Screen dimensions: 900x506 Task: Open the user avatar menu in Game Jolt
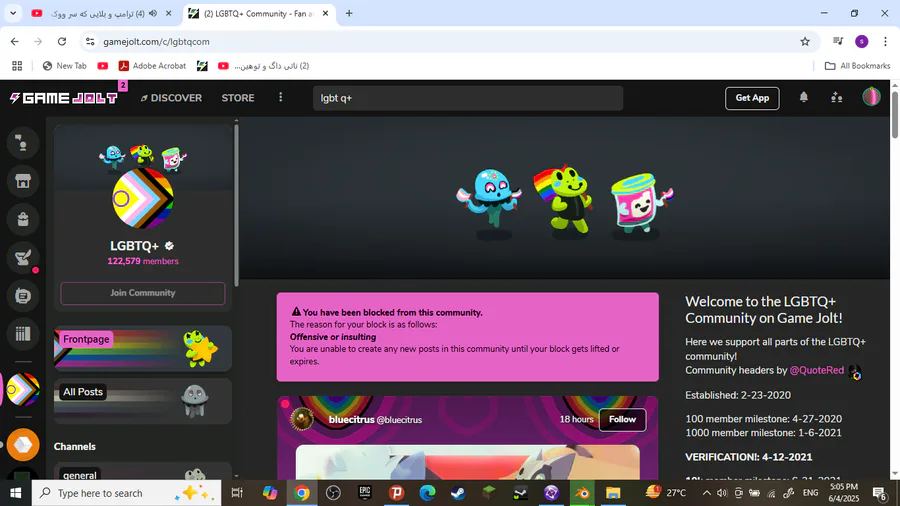pyautogui.click(x=871, y=97)
